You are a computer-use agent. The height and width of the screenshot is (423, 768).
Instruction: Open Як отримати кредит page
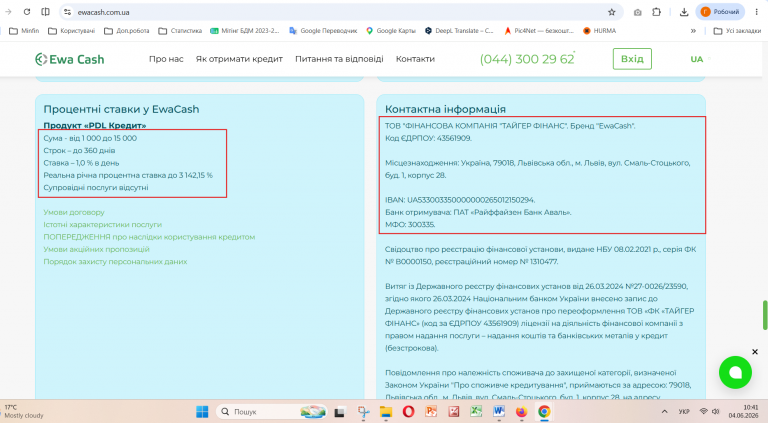(x=239, y=59)
